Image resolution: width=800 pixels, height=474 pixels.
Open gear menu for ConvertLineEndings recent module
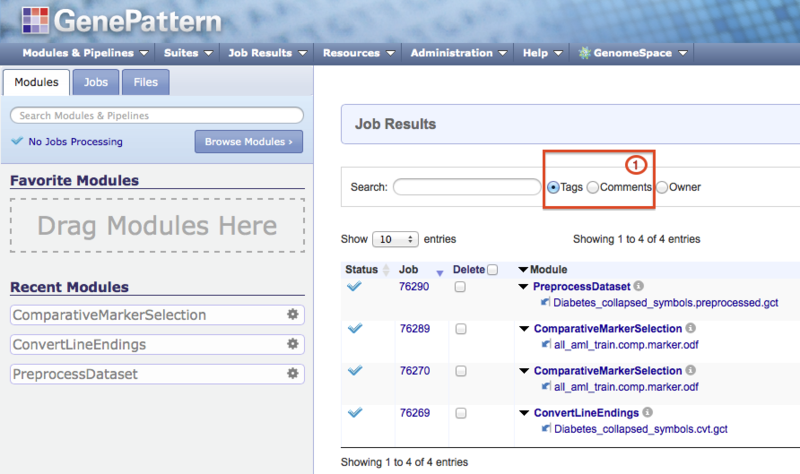(x=292, y=344)
